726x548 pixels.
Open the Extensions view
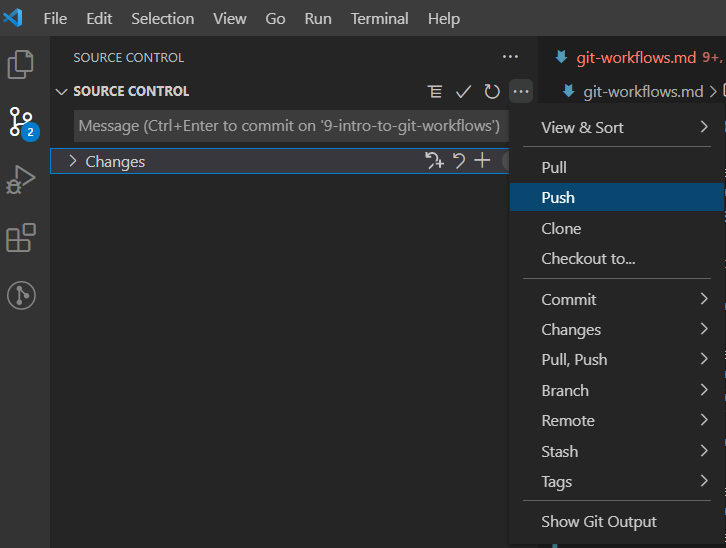click(21, 238)
